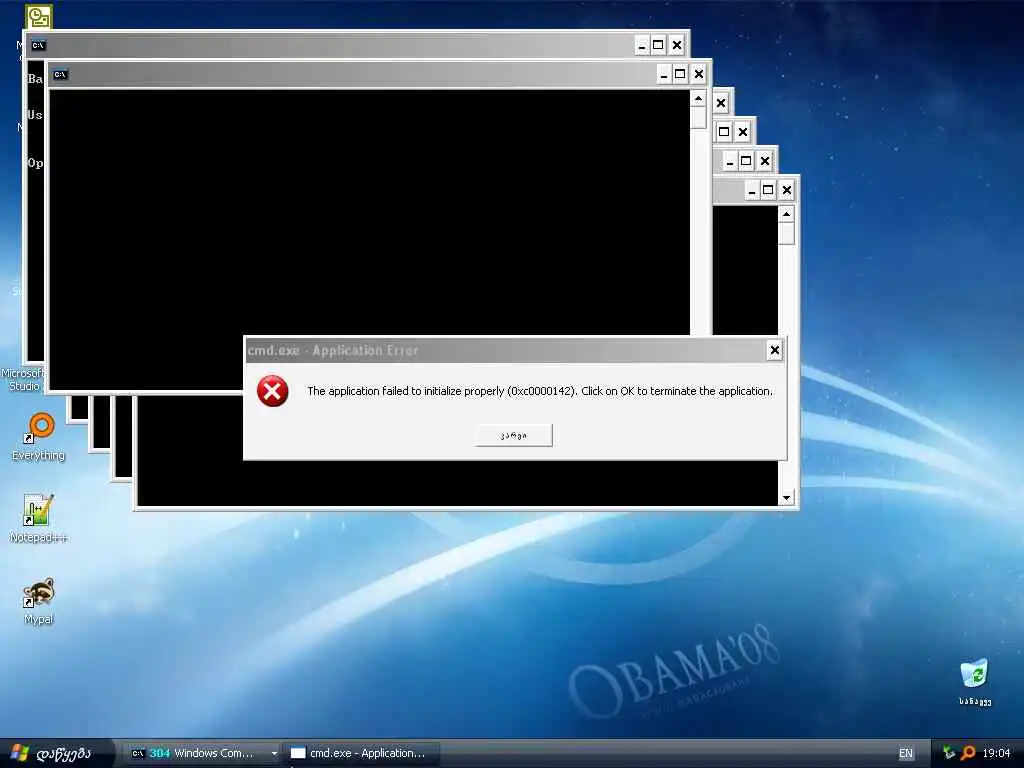Click the red error icon in the dialog

[x=272, y=391]
